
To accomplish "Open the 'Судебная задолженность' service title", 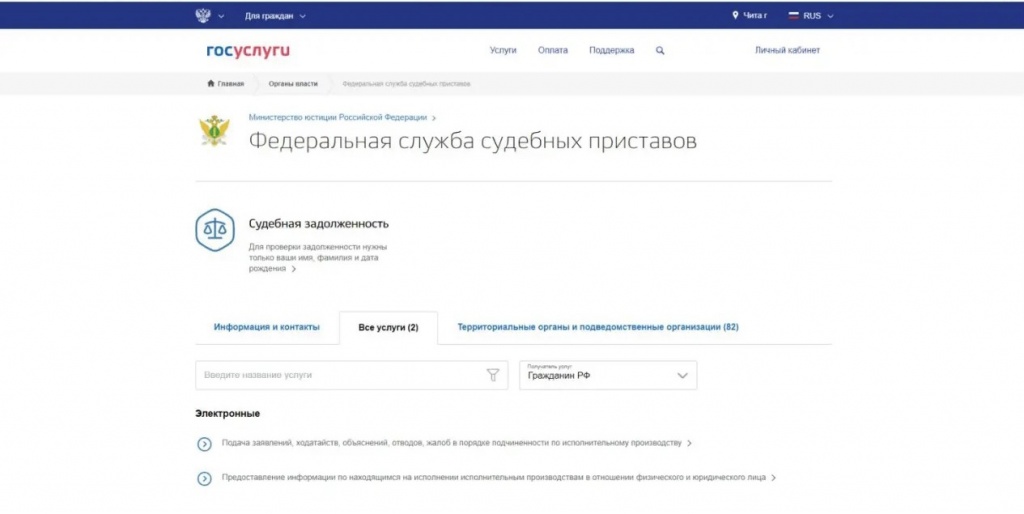I will click(319, 223).
